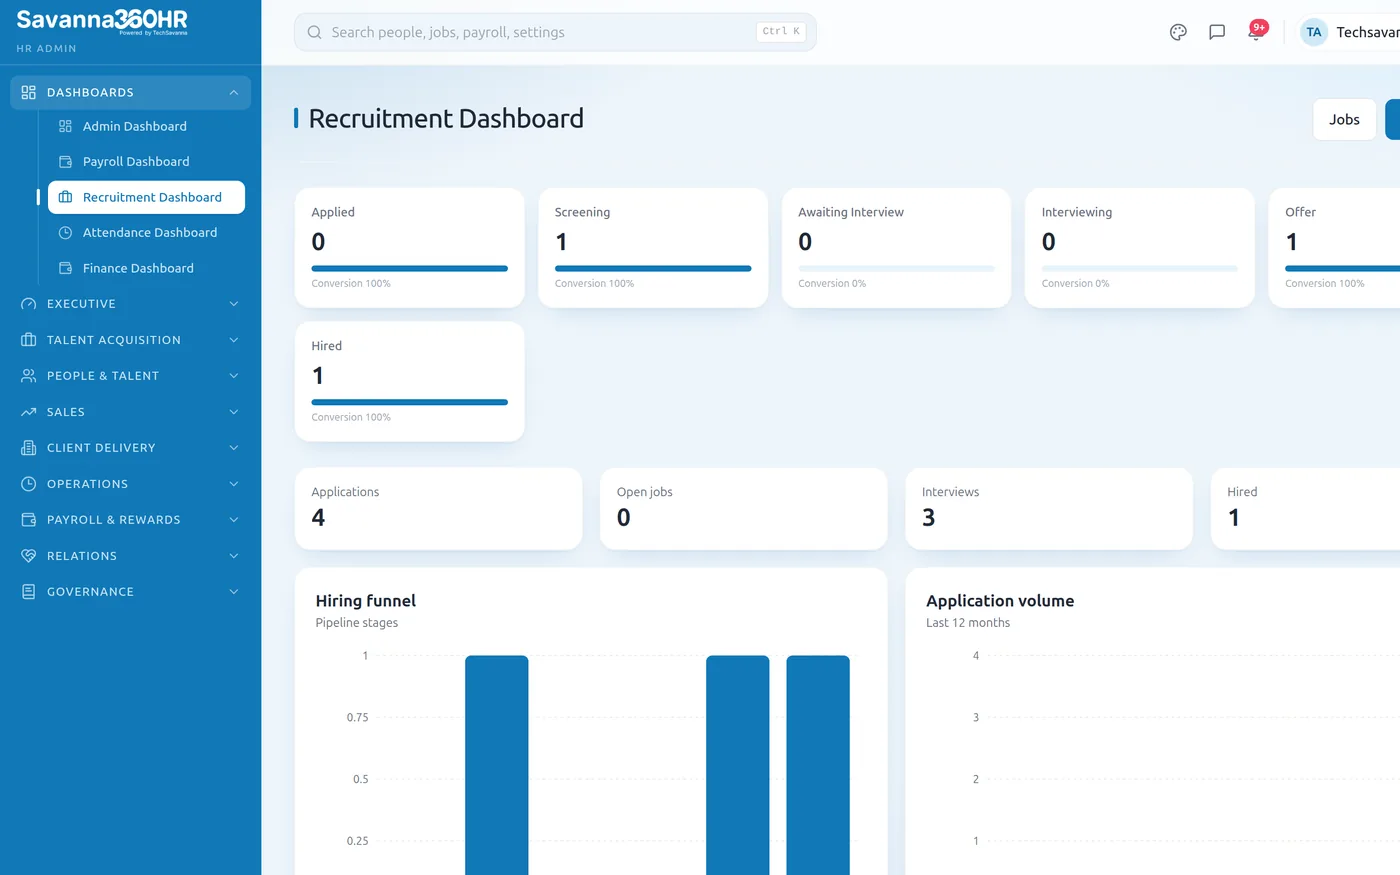Select Recruitment Dashboard menu item
The image size is (1400, 875).
pyautogui.click(x=146, y=197)
